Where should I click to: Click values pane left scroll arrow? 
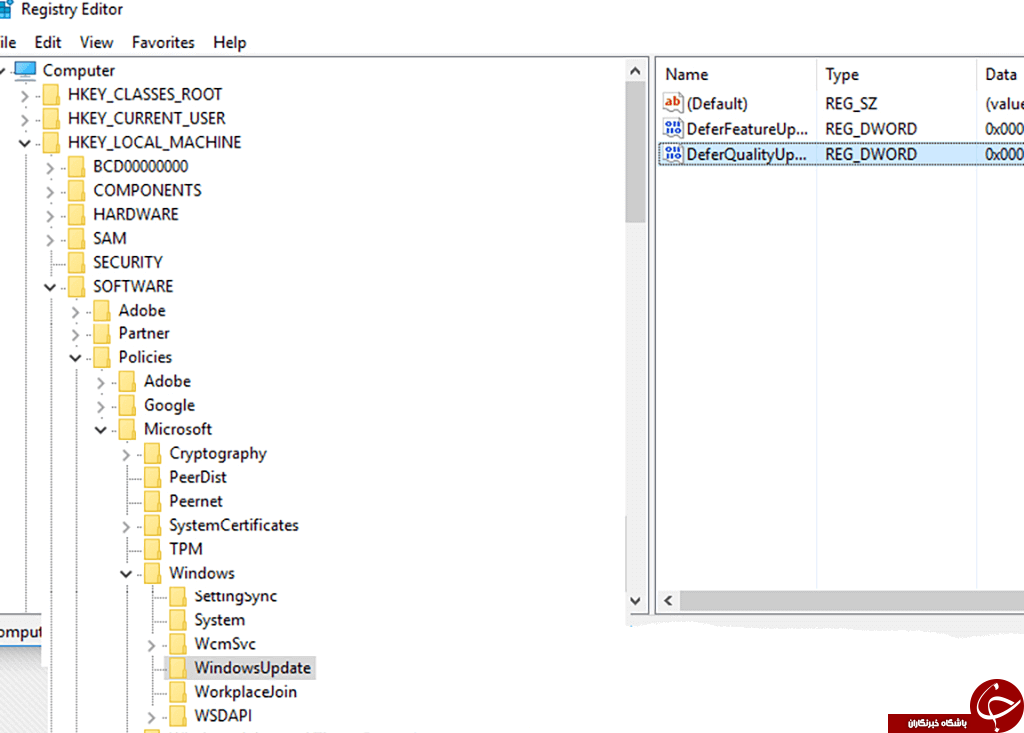[668, 600]
